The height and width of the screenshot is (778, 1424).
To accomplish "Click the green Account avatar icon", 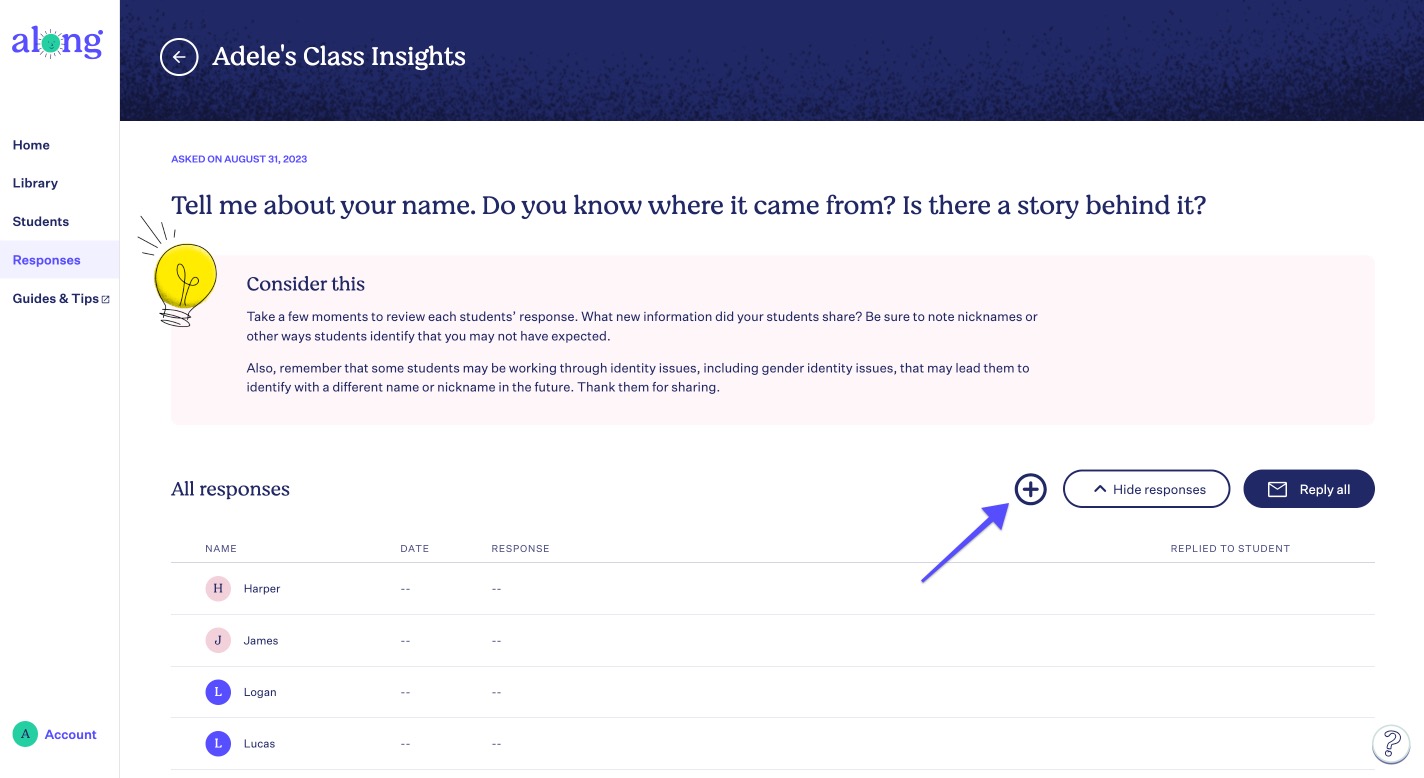I will click(25, 734).
